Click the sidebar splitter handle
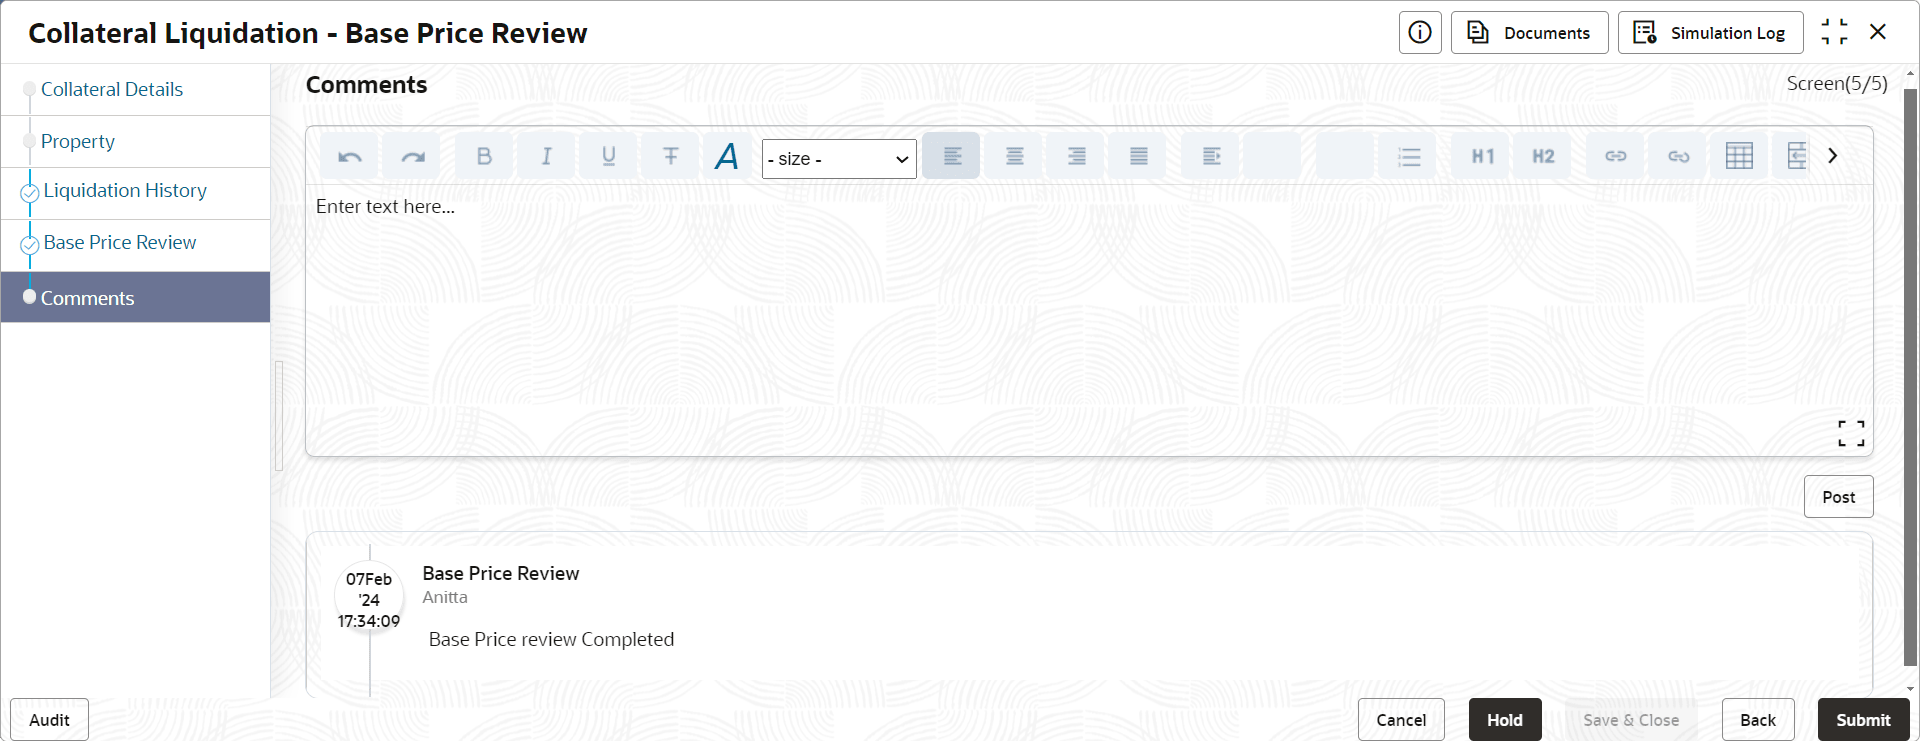This screenshot has width=1920, height=741. tap(279, 415)
